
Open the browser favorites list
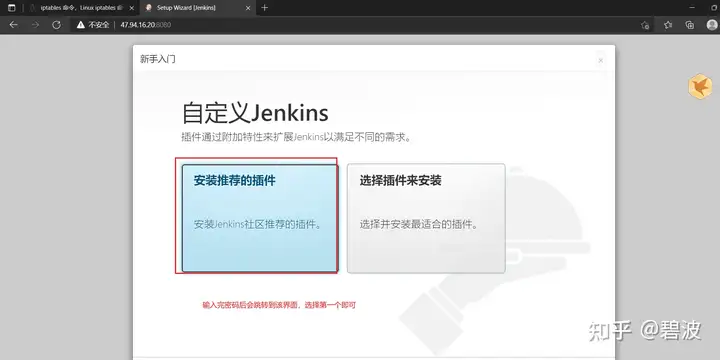coord(668,25)
